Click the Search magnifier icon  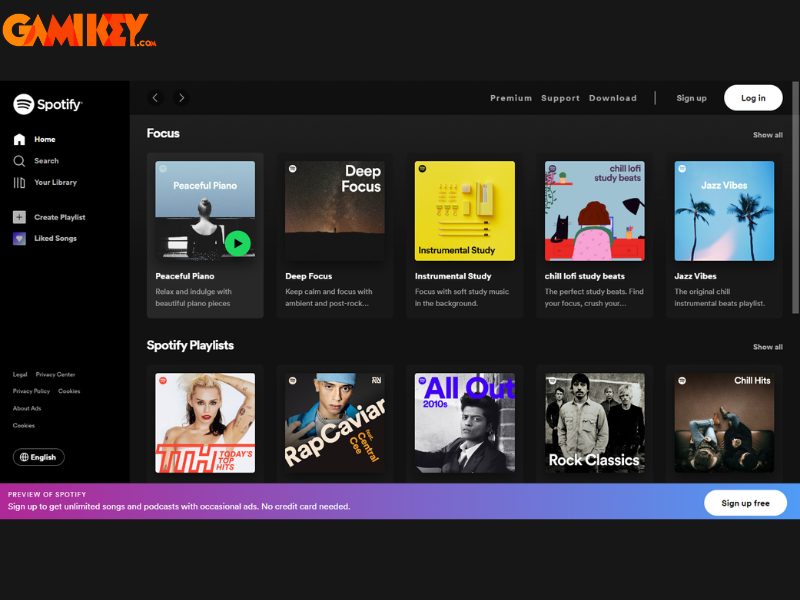coord(19,161)
